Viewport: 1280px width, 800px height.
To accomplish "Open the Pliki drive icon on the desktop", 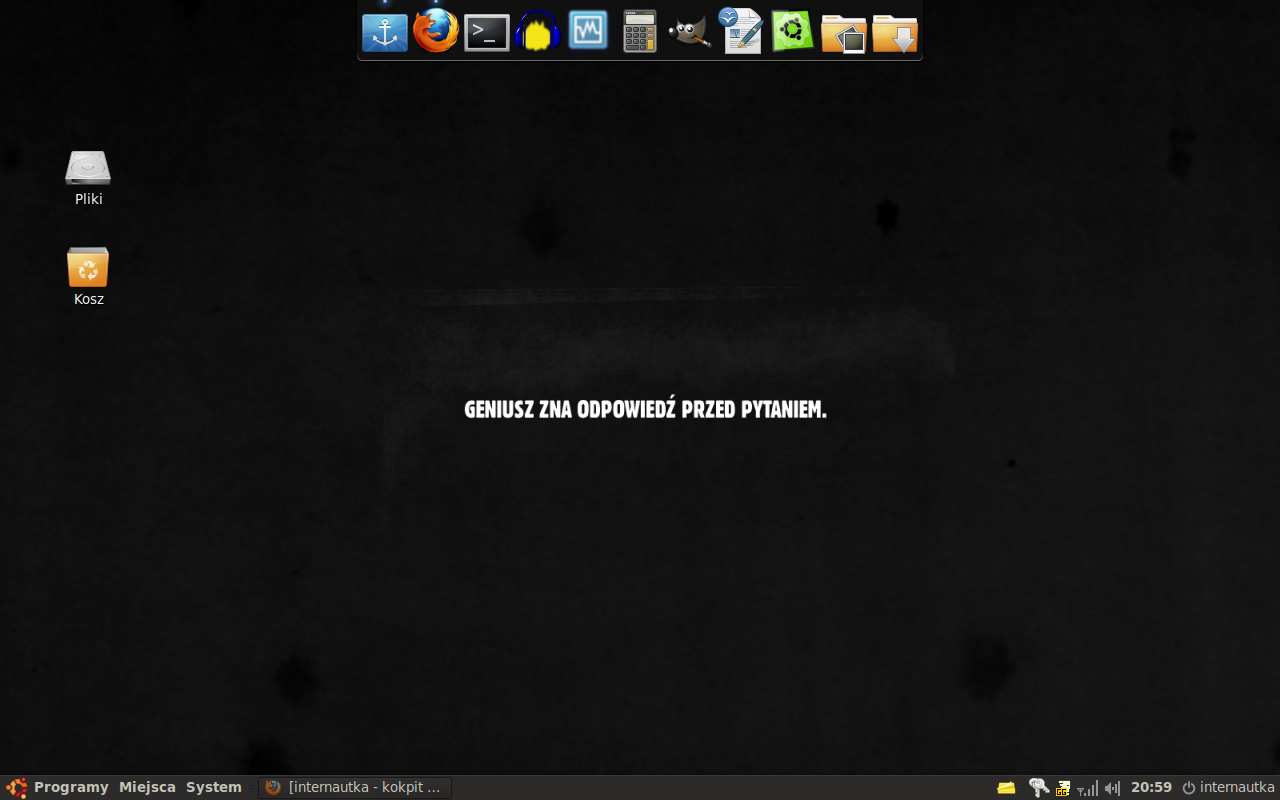I will 88,168.
